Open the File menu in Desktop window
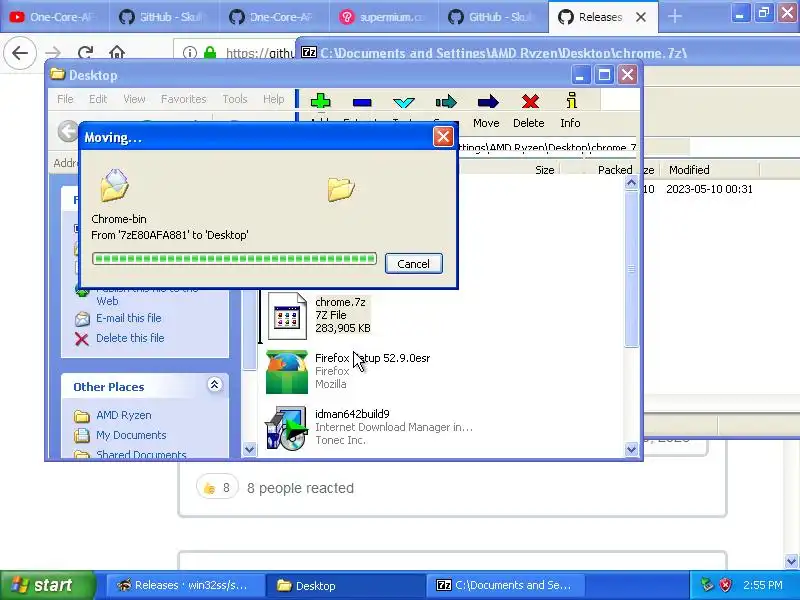 pyautogui.click(x=65, y=99)
